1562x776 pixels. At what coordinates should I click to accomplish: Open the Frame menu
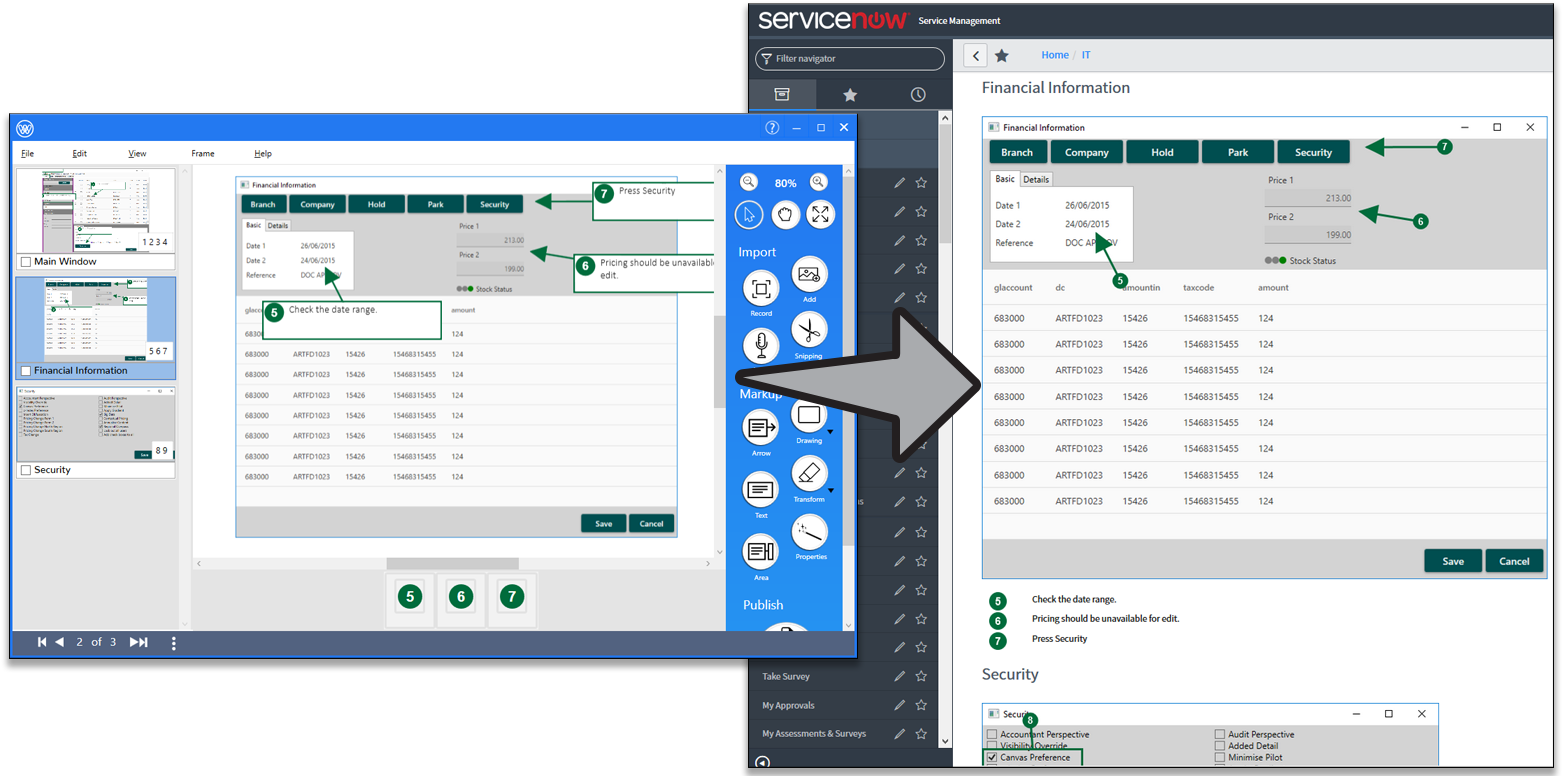pyautogui.click(x=203, y=154)
